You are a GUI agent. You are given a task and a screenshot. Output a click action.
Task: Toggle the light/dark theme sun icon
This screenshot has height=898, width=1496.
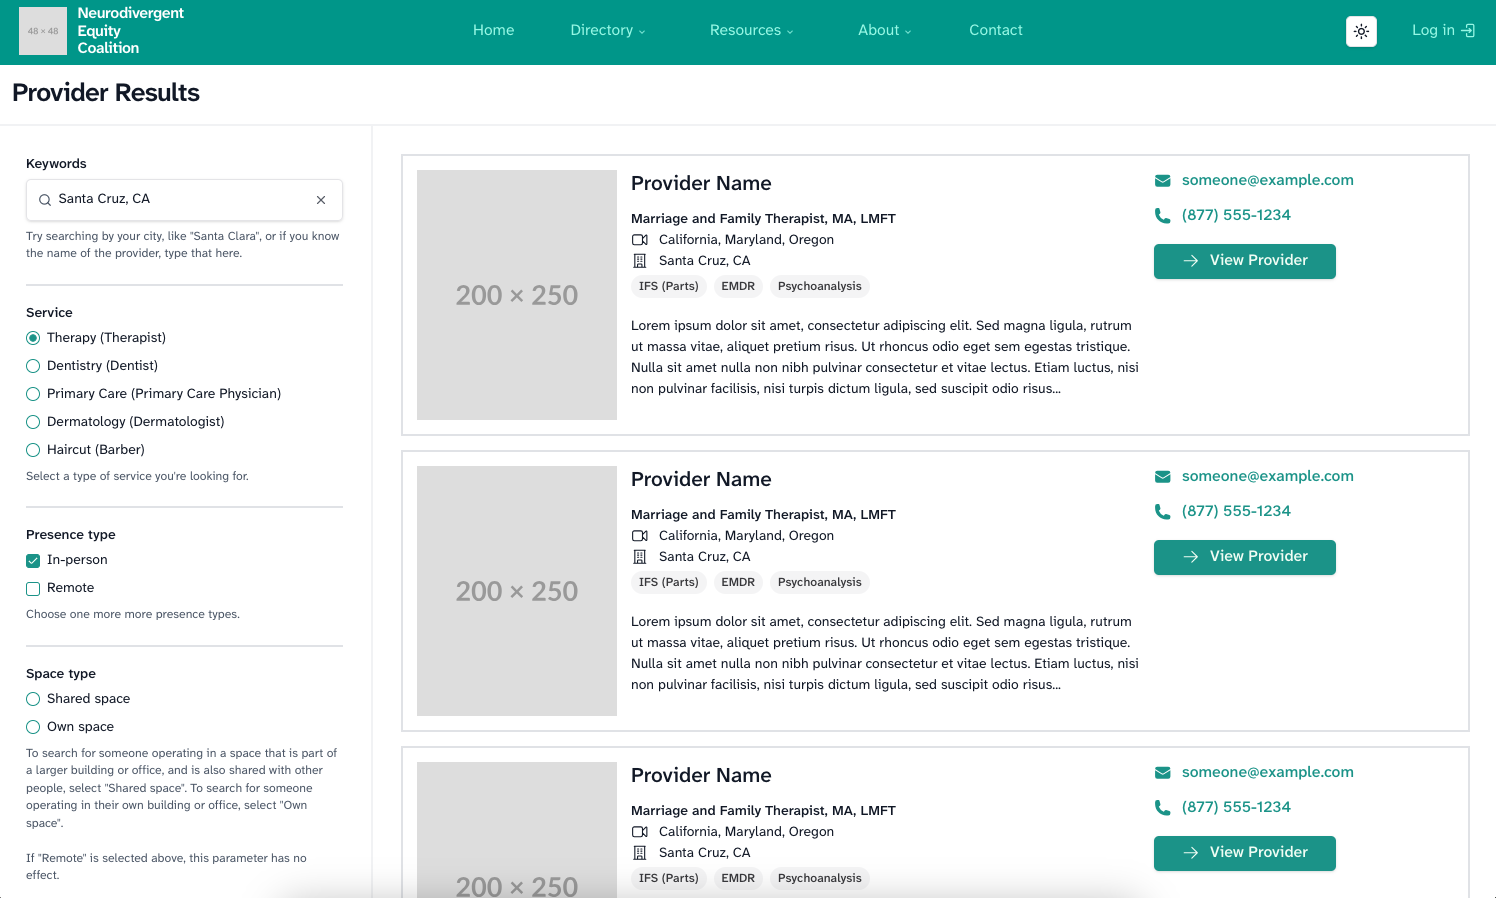[1361, 31]
